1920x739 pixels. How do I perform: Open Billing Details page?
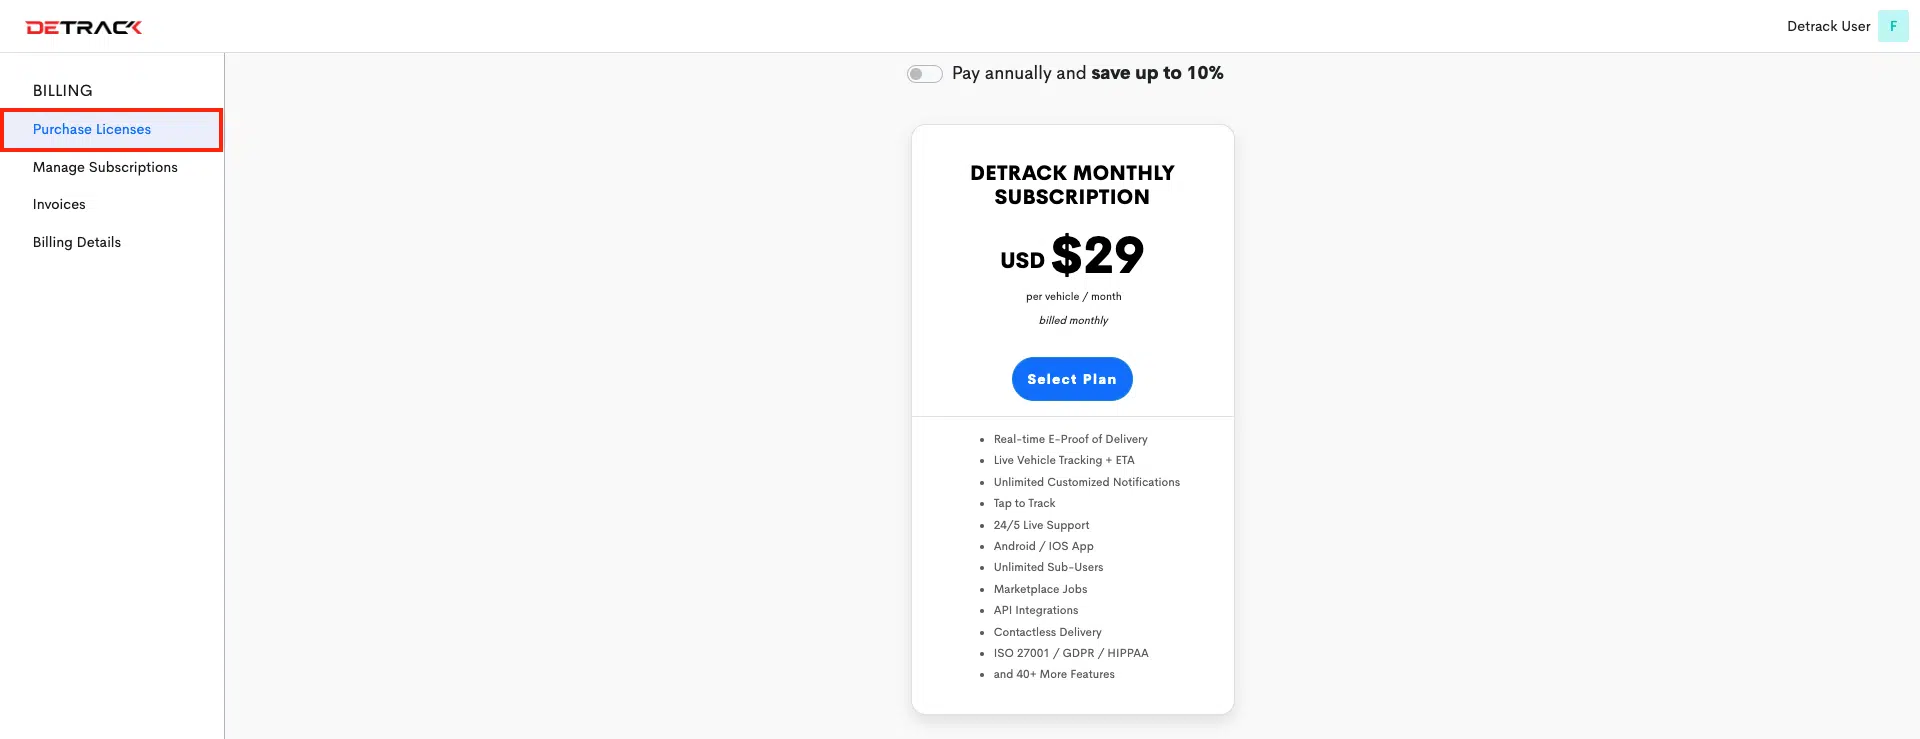77,242
